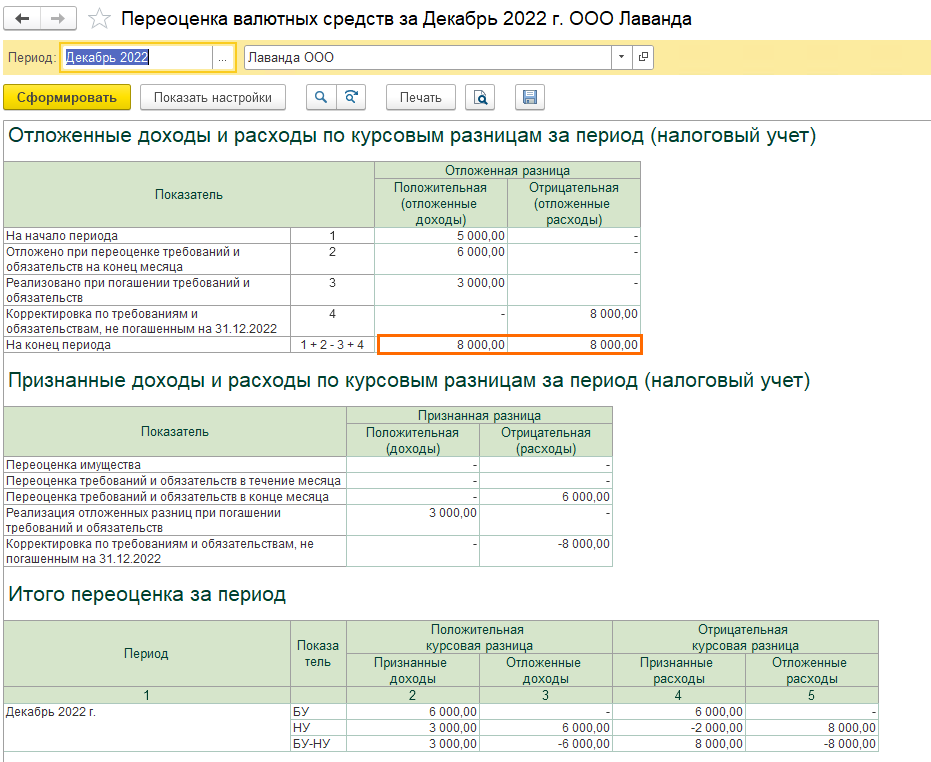
Task: Select Отрицательная курсовая разница header
Action: [745, 637]
